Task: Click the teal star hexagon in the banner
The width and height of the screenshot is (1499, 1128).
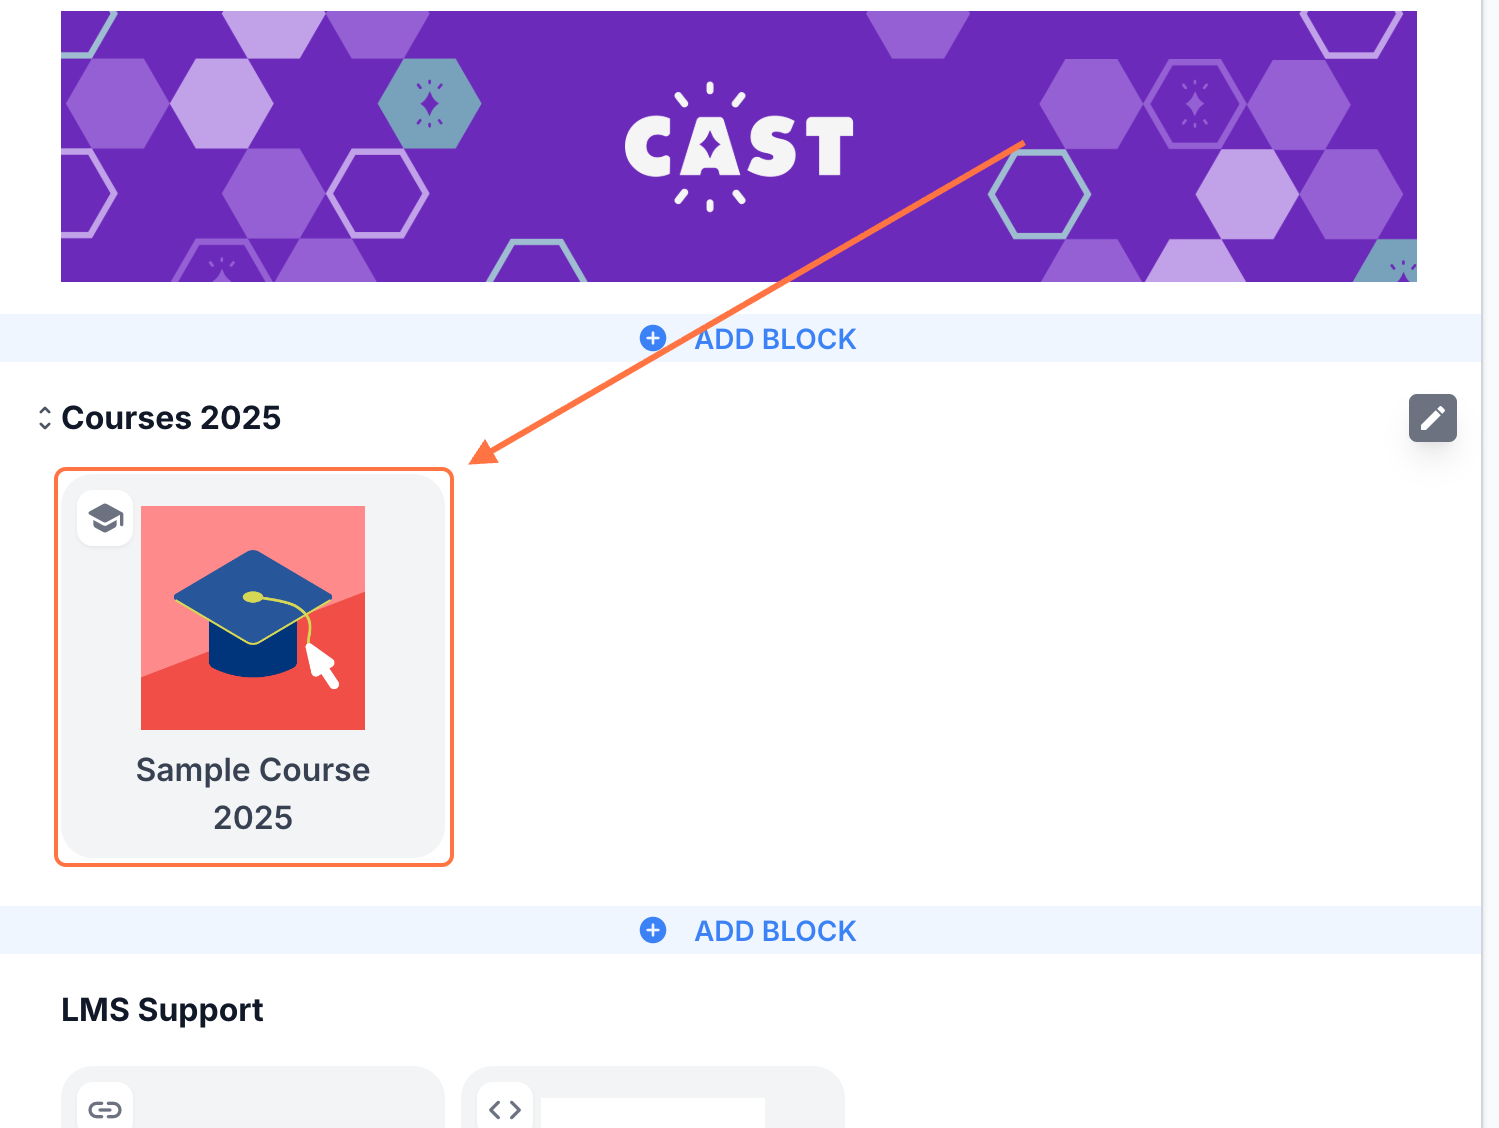Action: (x=430, y=103)
